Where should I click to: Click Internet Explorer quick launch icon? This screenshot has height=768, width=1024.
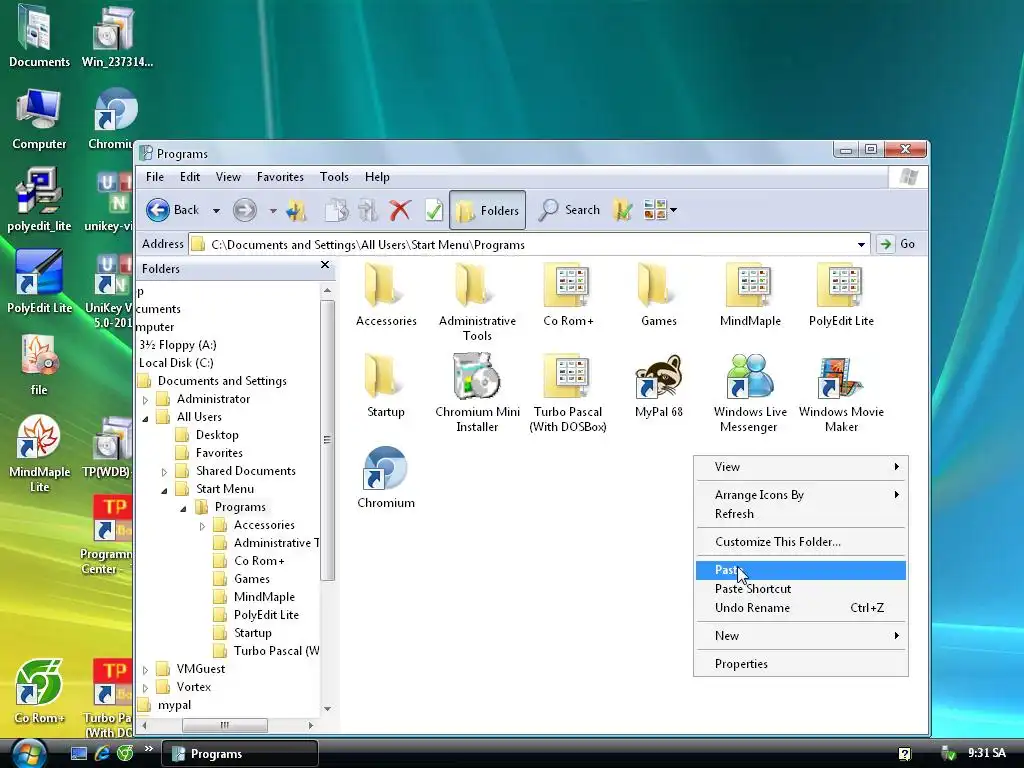tap(102, 754)
